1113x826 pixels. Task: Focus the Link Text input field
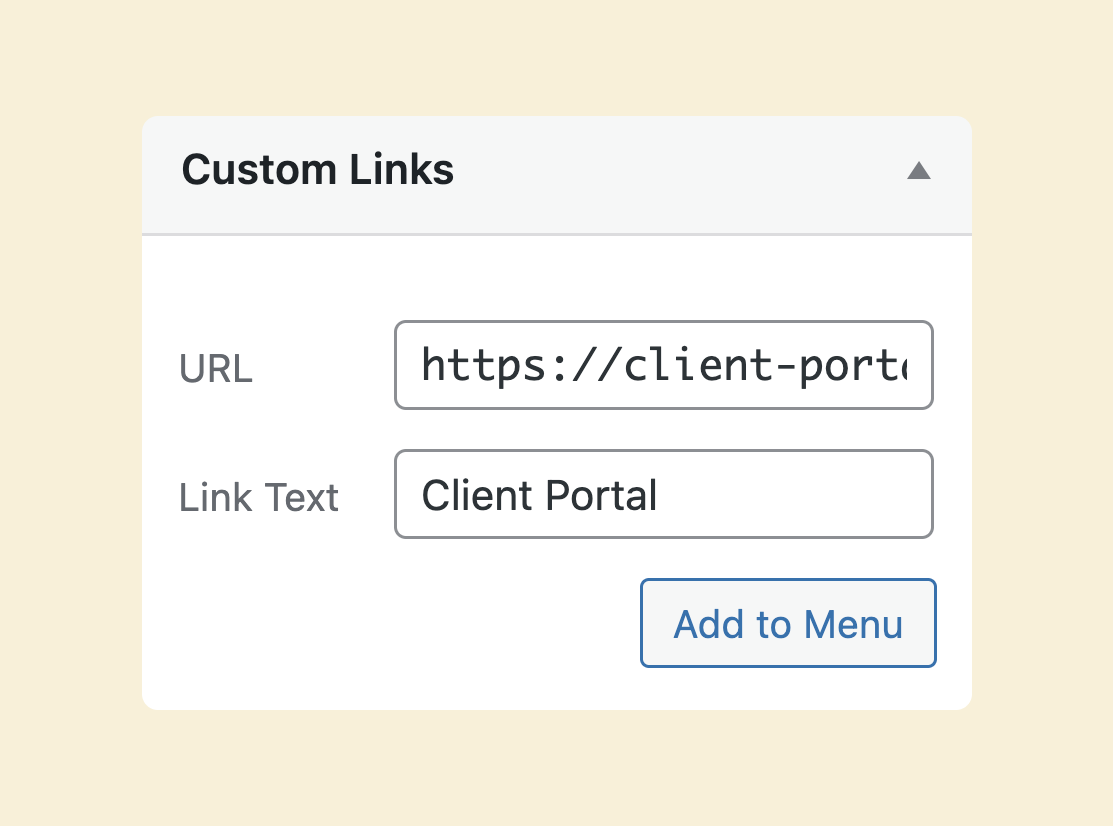point(664,494)
